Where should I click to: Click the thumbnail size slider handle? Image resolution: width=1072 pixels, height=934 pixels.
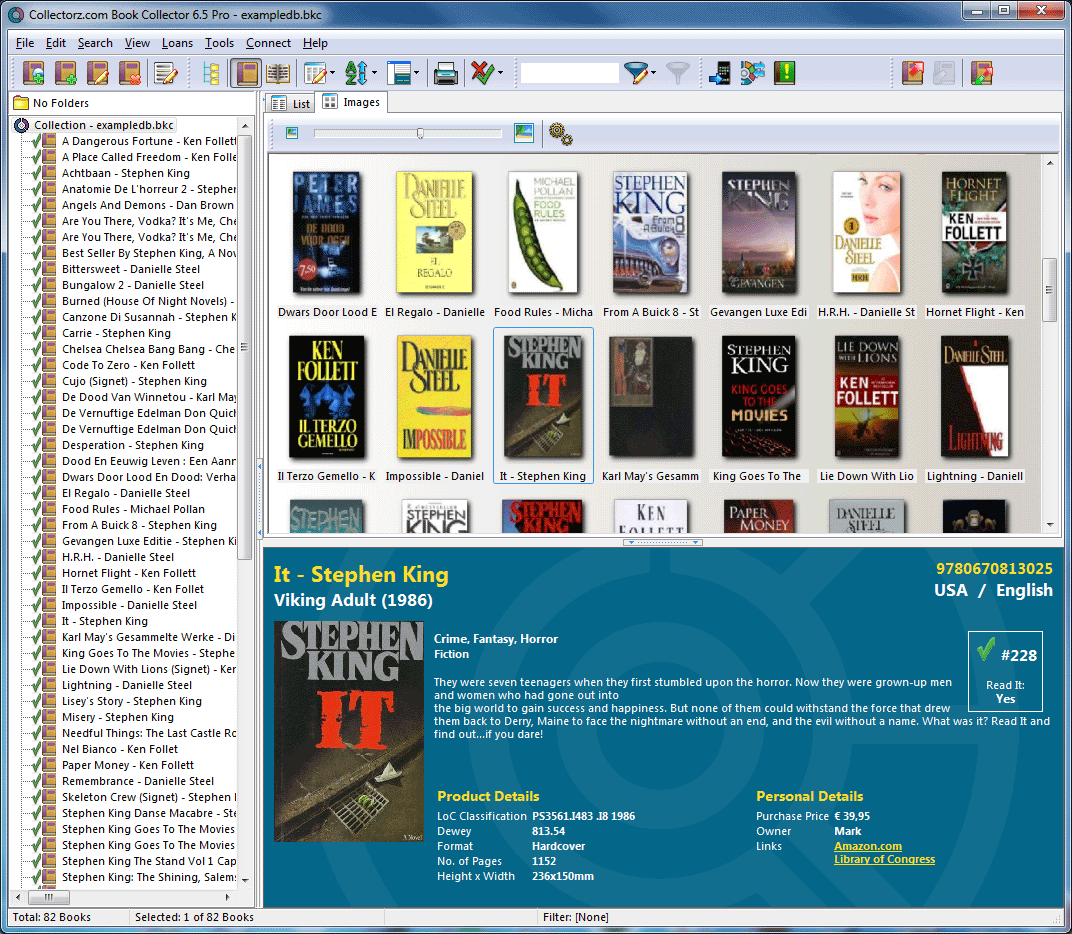point(420,133)
